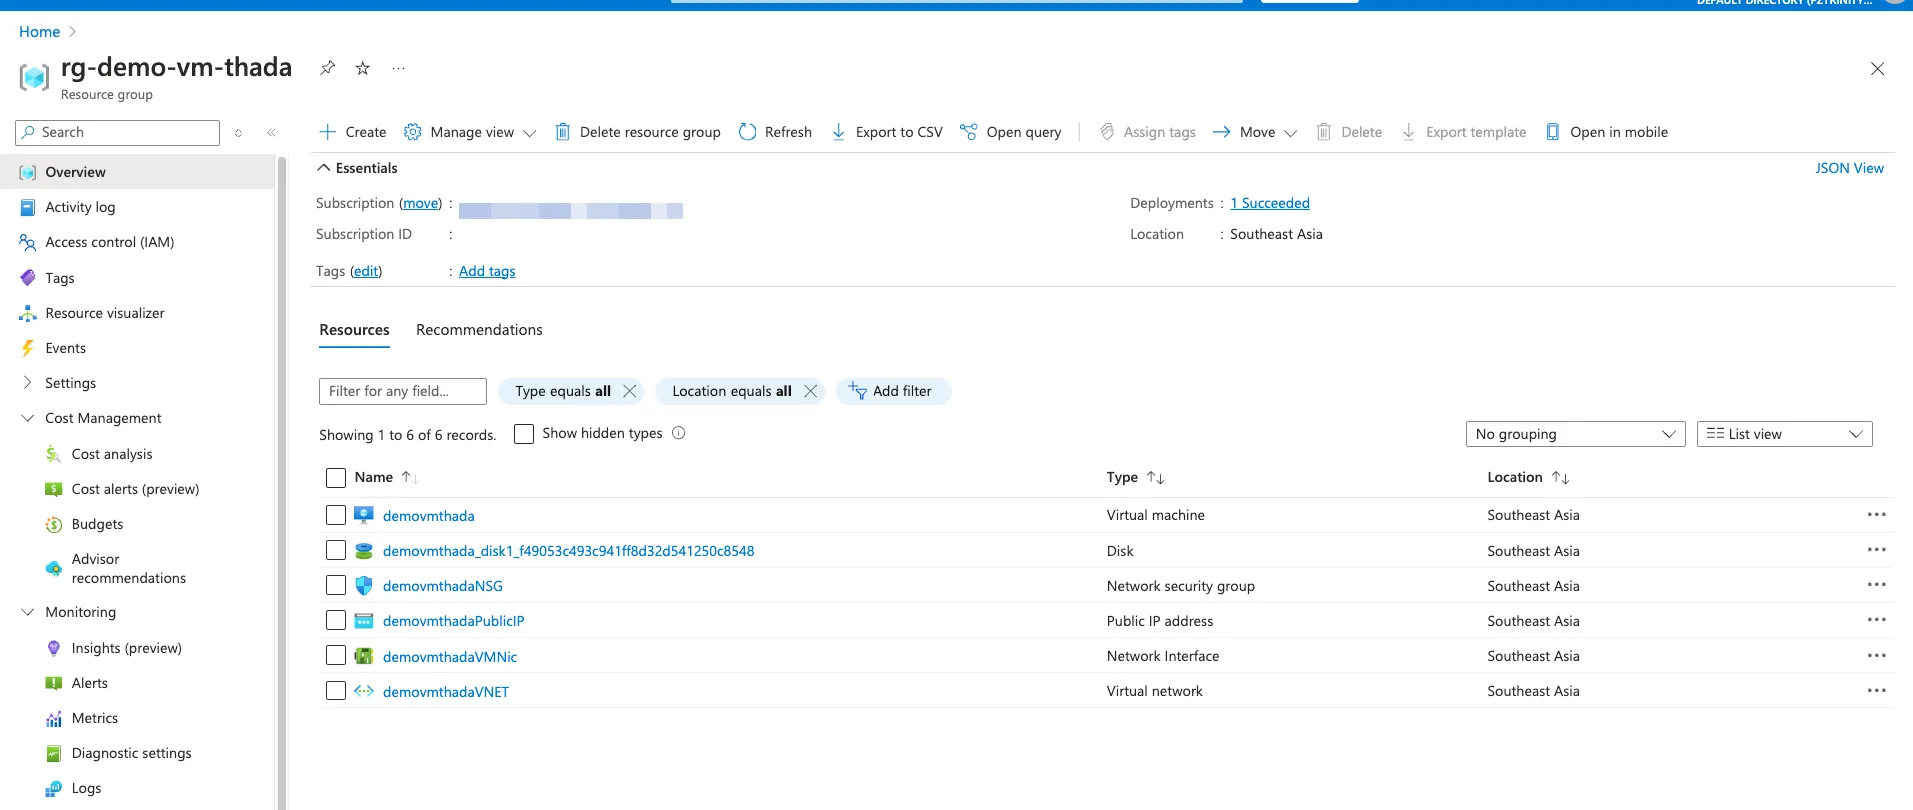Collapse the Essentials section
The height and width of the screenshot is (810, 1913).
point(357,168)
